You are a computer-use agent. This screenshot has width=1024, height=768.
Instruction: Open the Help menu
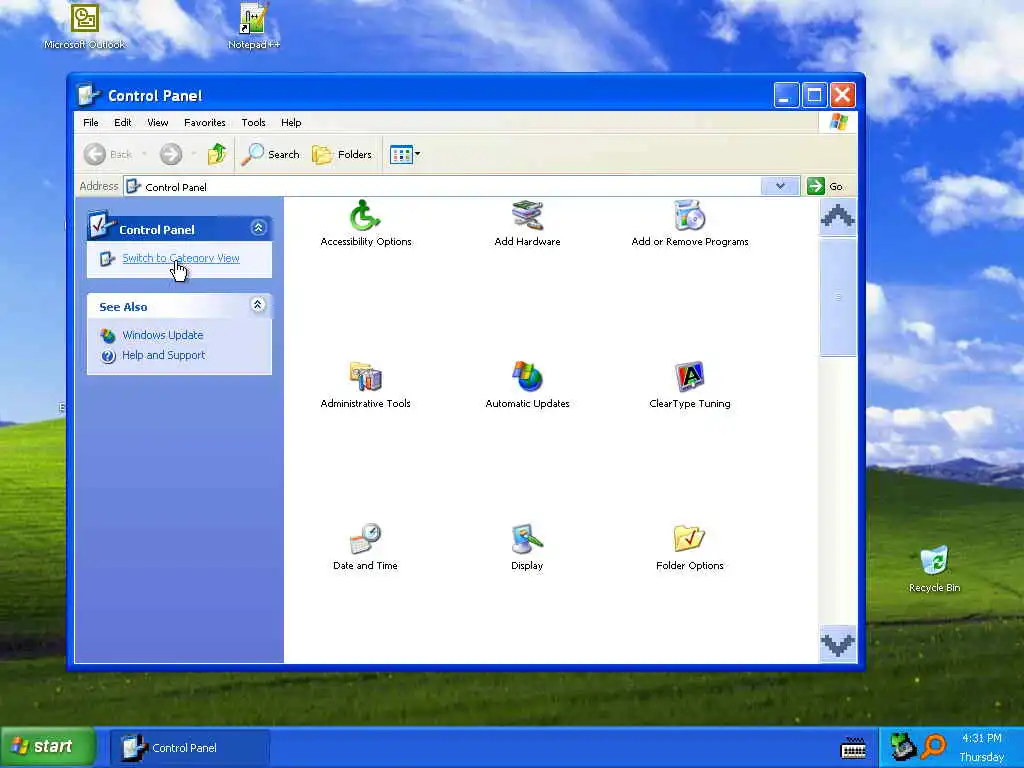tap(291, 122)
